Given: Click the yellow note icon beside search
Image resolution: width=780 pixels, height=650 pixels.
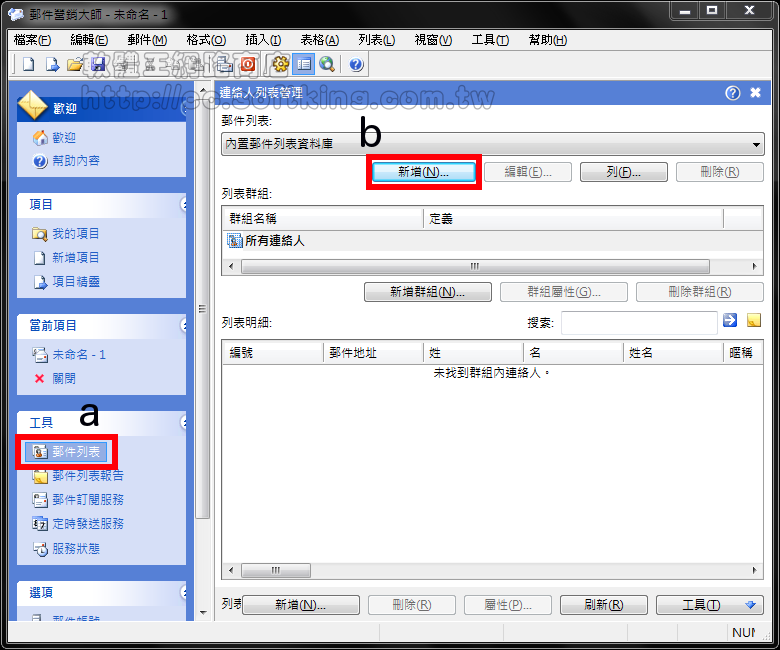Looking at the screenshot, I should point(754,321).
